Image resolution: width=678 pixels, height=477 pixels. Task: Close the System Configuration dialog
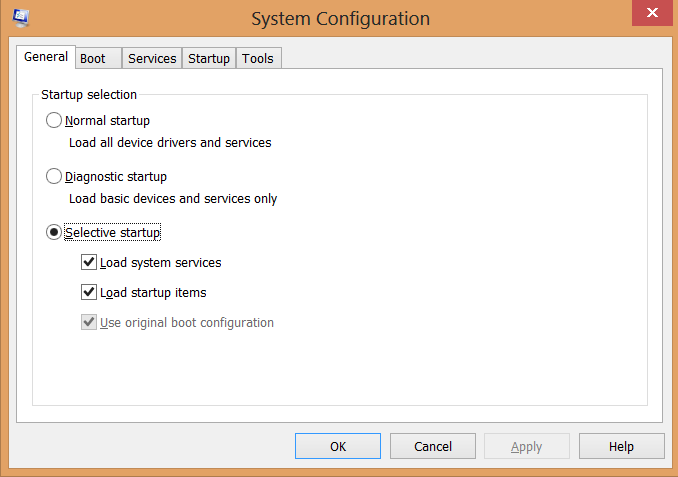pyautogui.click(x=652, y=13)
